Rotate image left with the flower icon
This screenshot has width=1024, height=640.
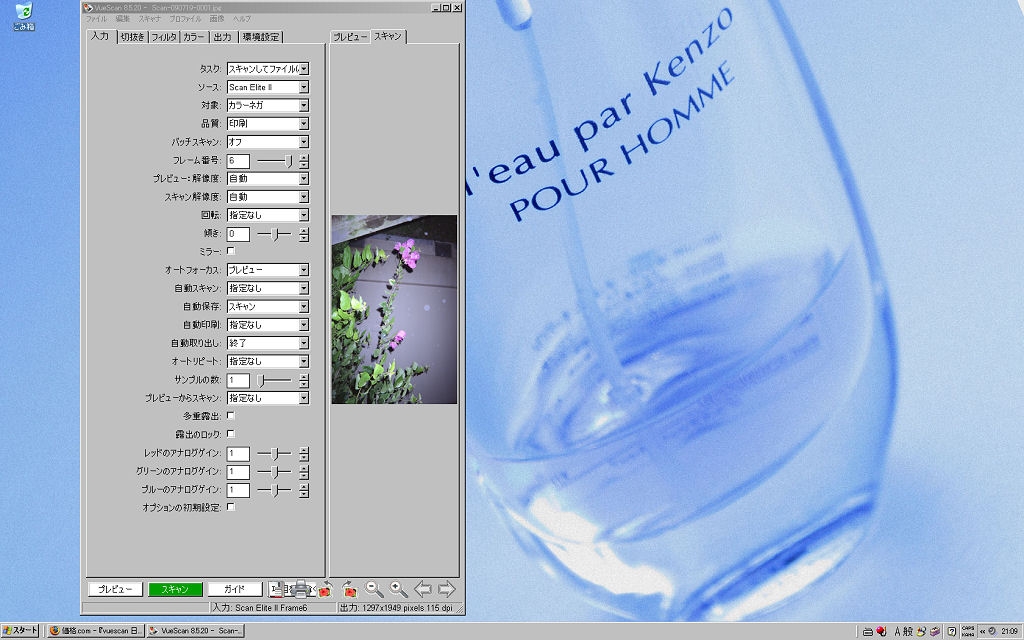point(325,589)
